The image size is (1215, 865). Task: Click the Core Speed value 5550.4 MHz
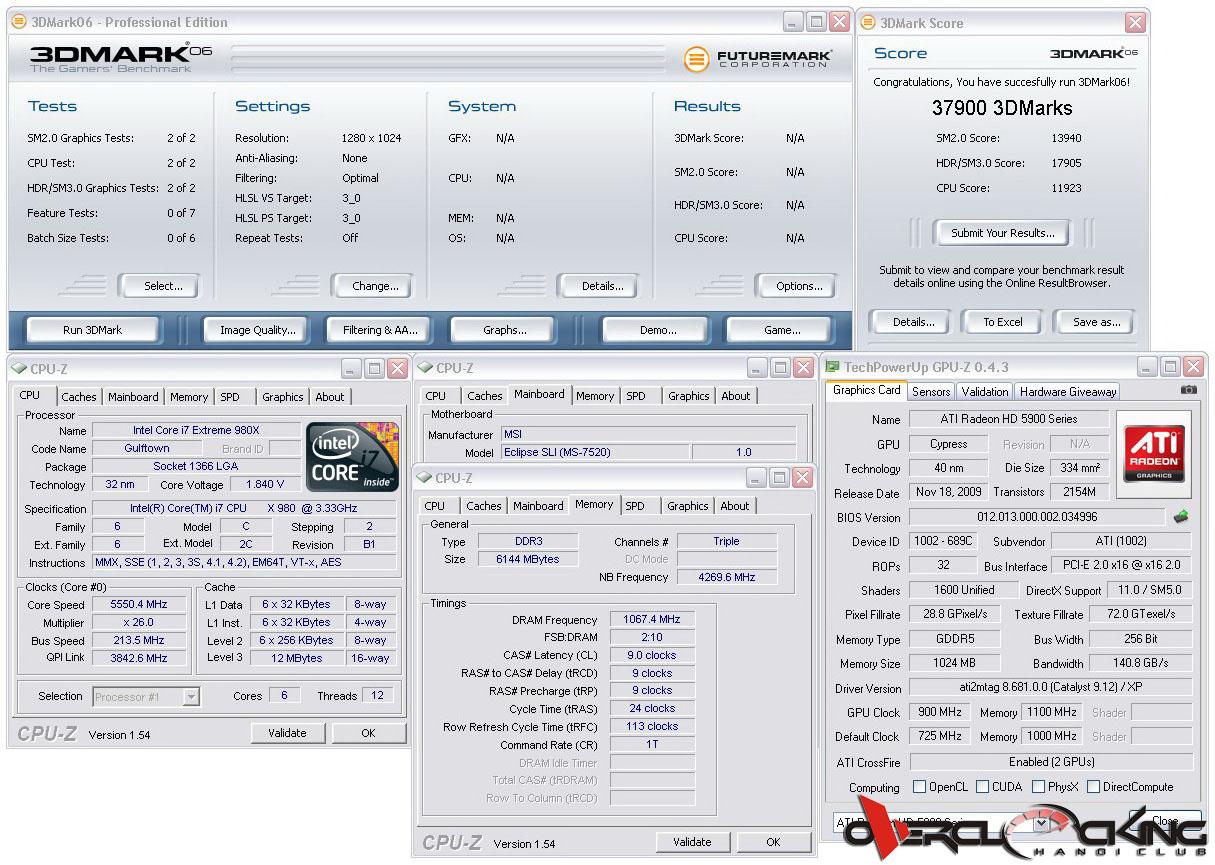pos(138,604)
